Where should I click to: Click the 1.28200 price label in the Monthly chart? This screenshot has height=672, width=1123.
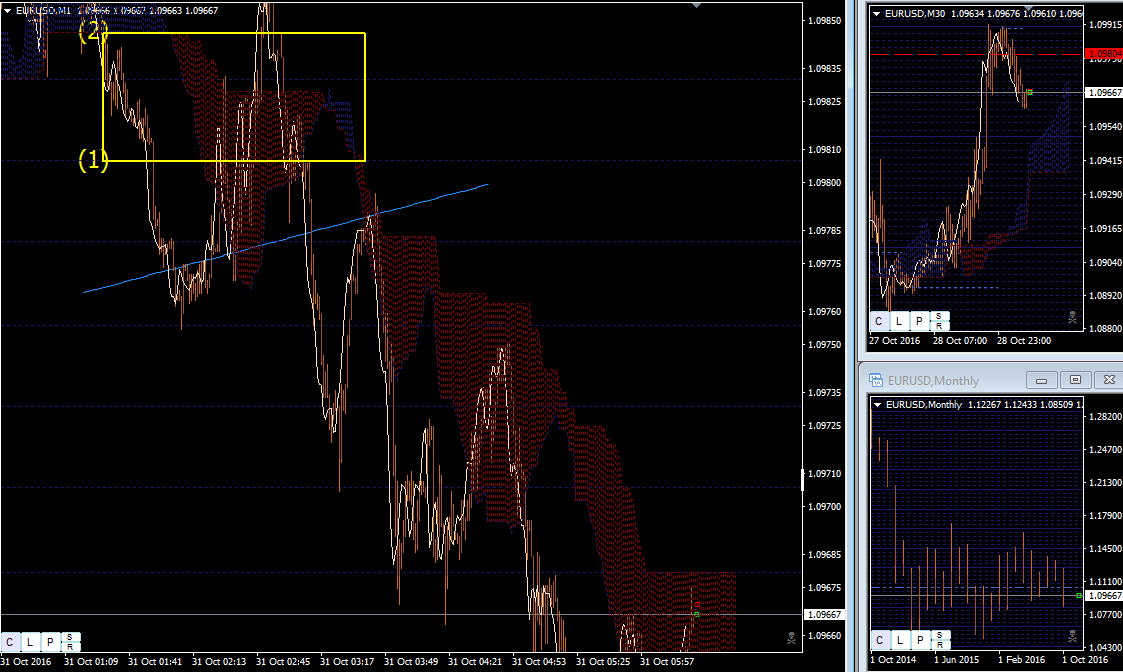click(1105, 416)
